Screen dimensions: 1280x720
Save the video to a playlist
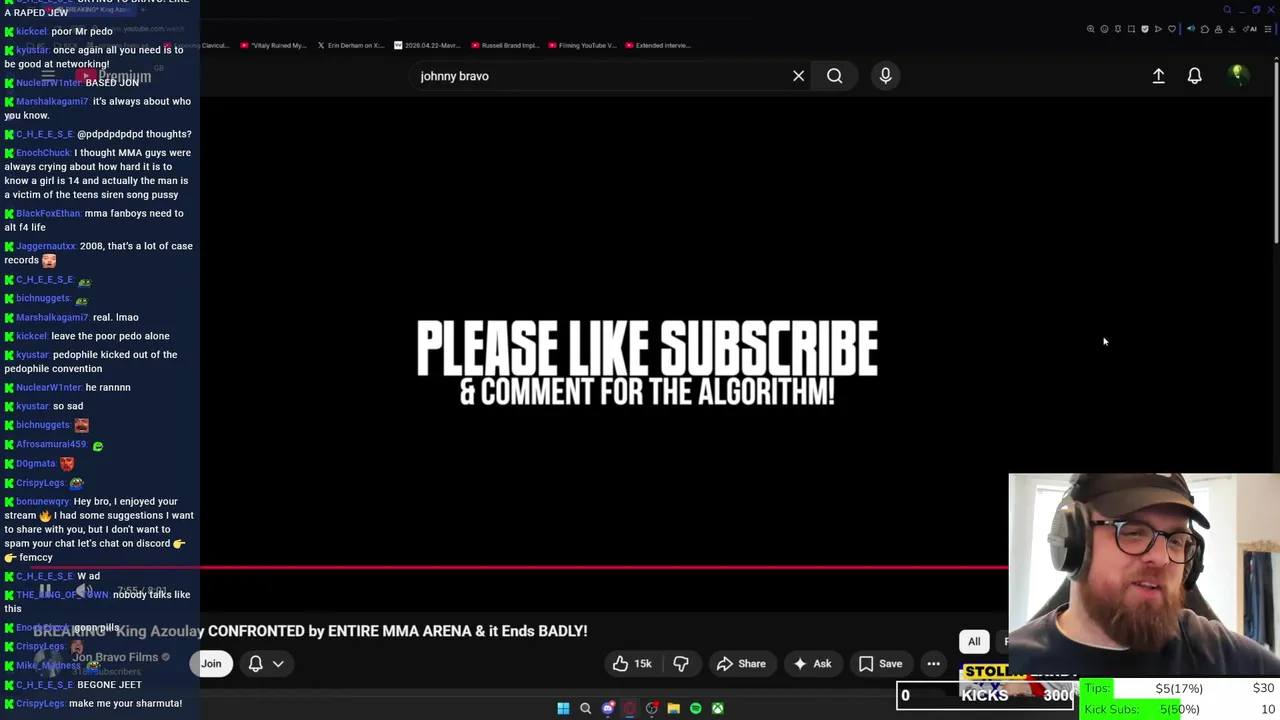coord(880,664)
